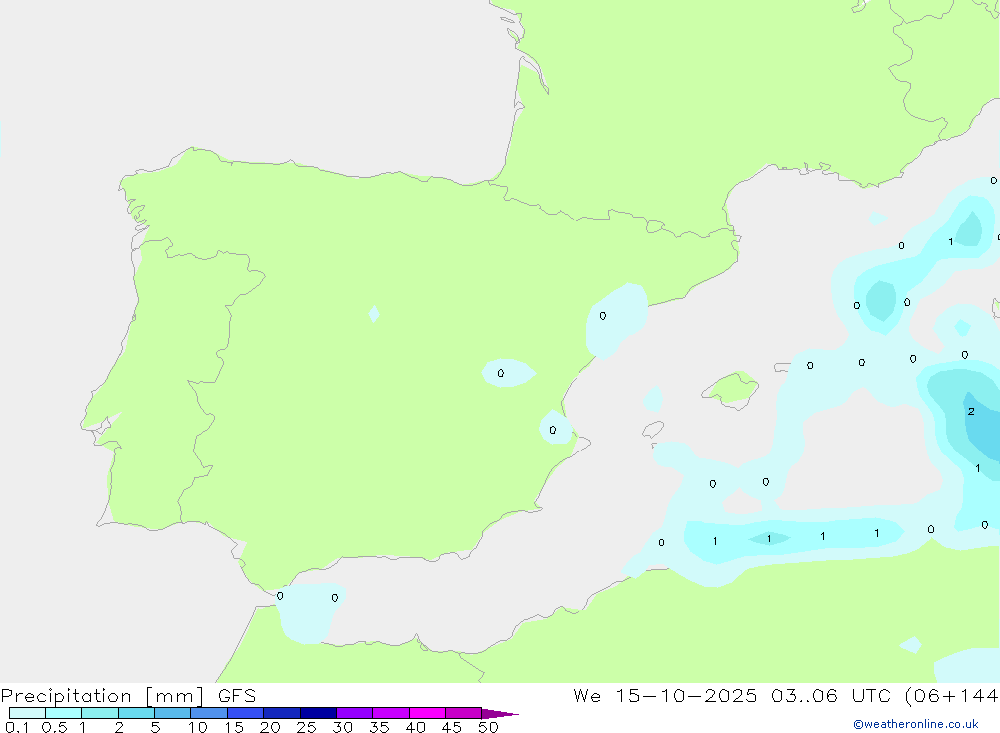Choose the blue swatch between 15 and 20

tap(246, 713)
